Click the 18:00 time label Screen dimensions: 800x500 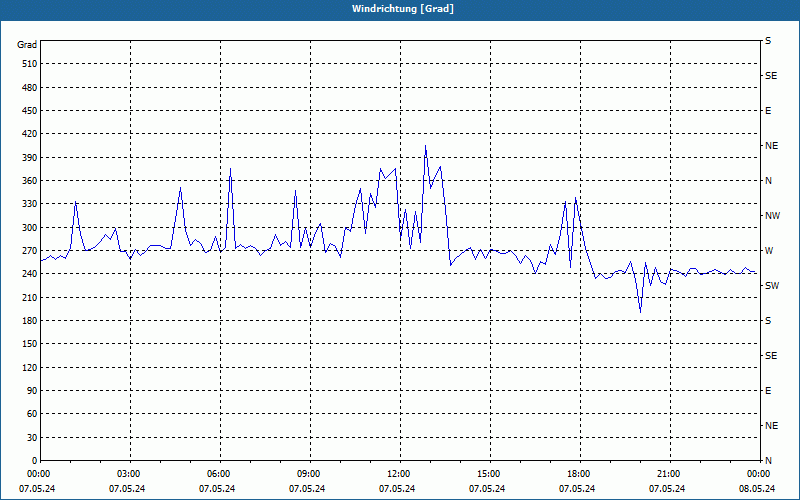coord(579,474)
